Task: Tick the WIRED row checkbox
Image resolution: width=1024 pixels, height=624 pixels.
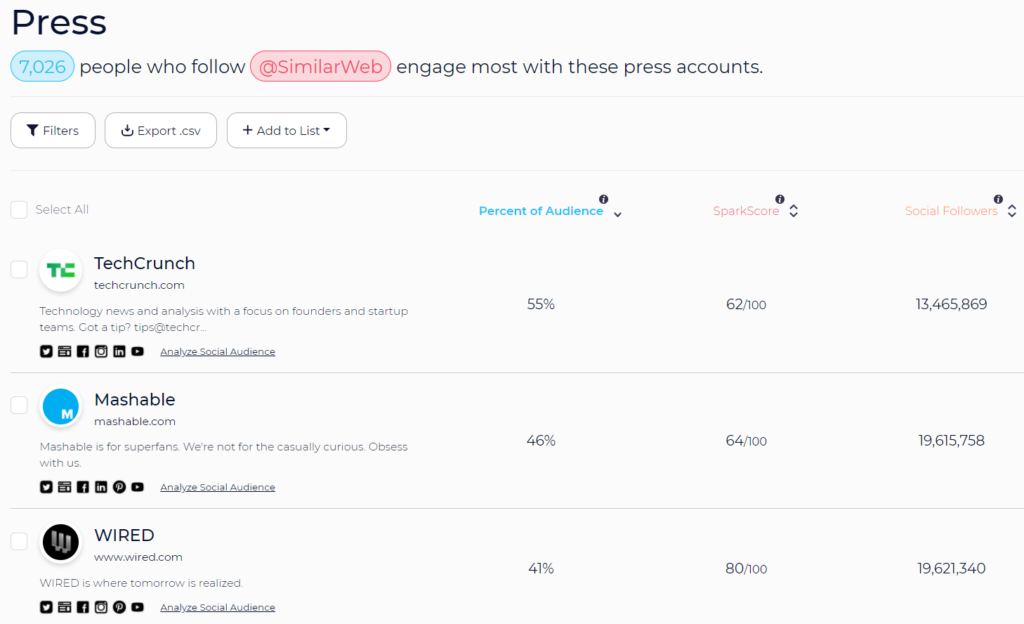Action: pos(19,541)
